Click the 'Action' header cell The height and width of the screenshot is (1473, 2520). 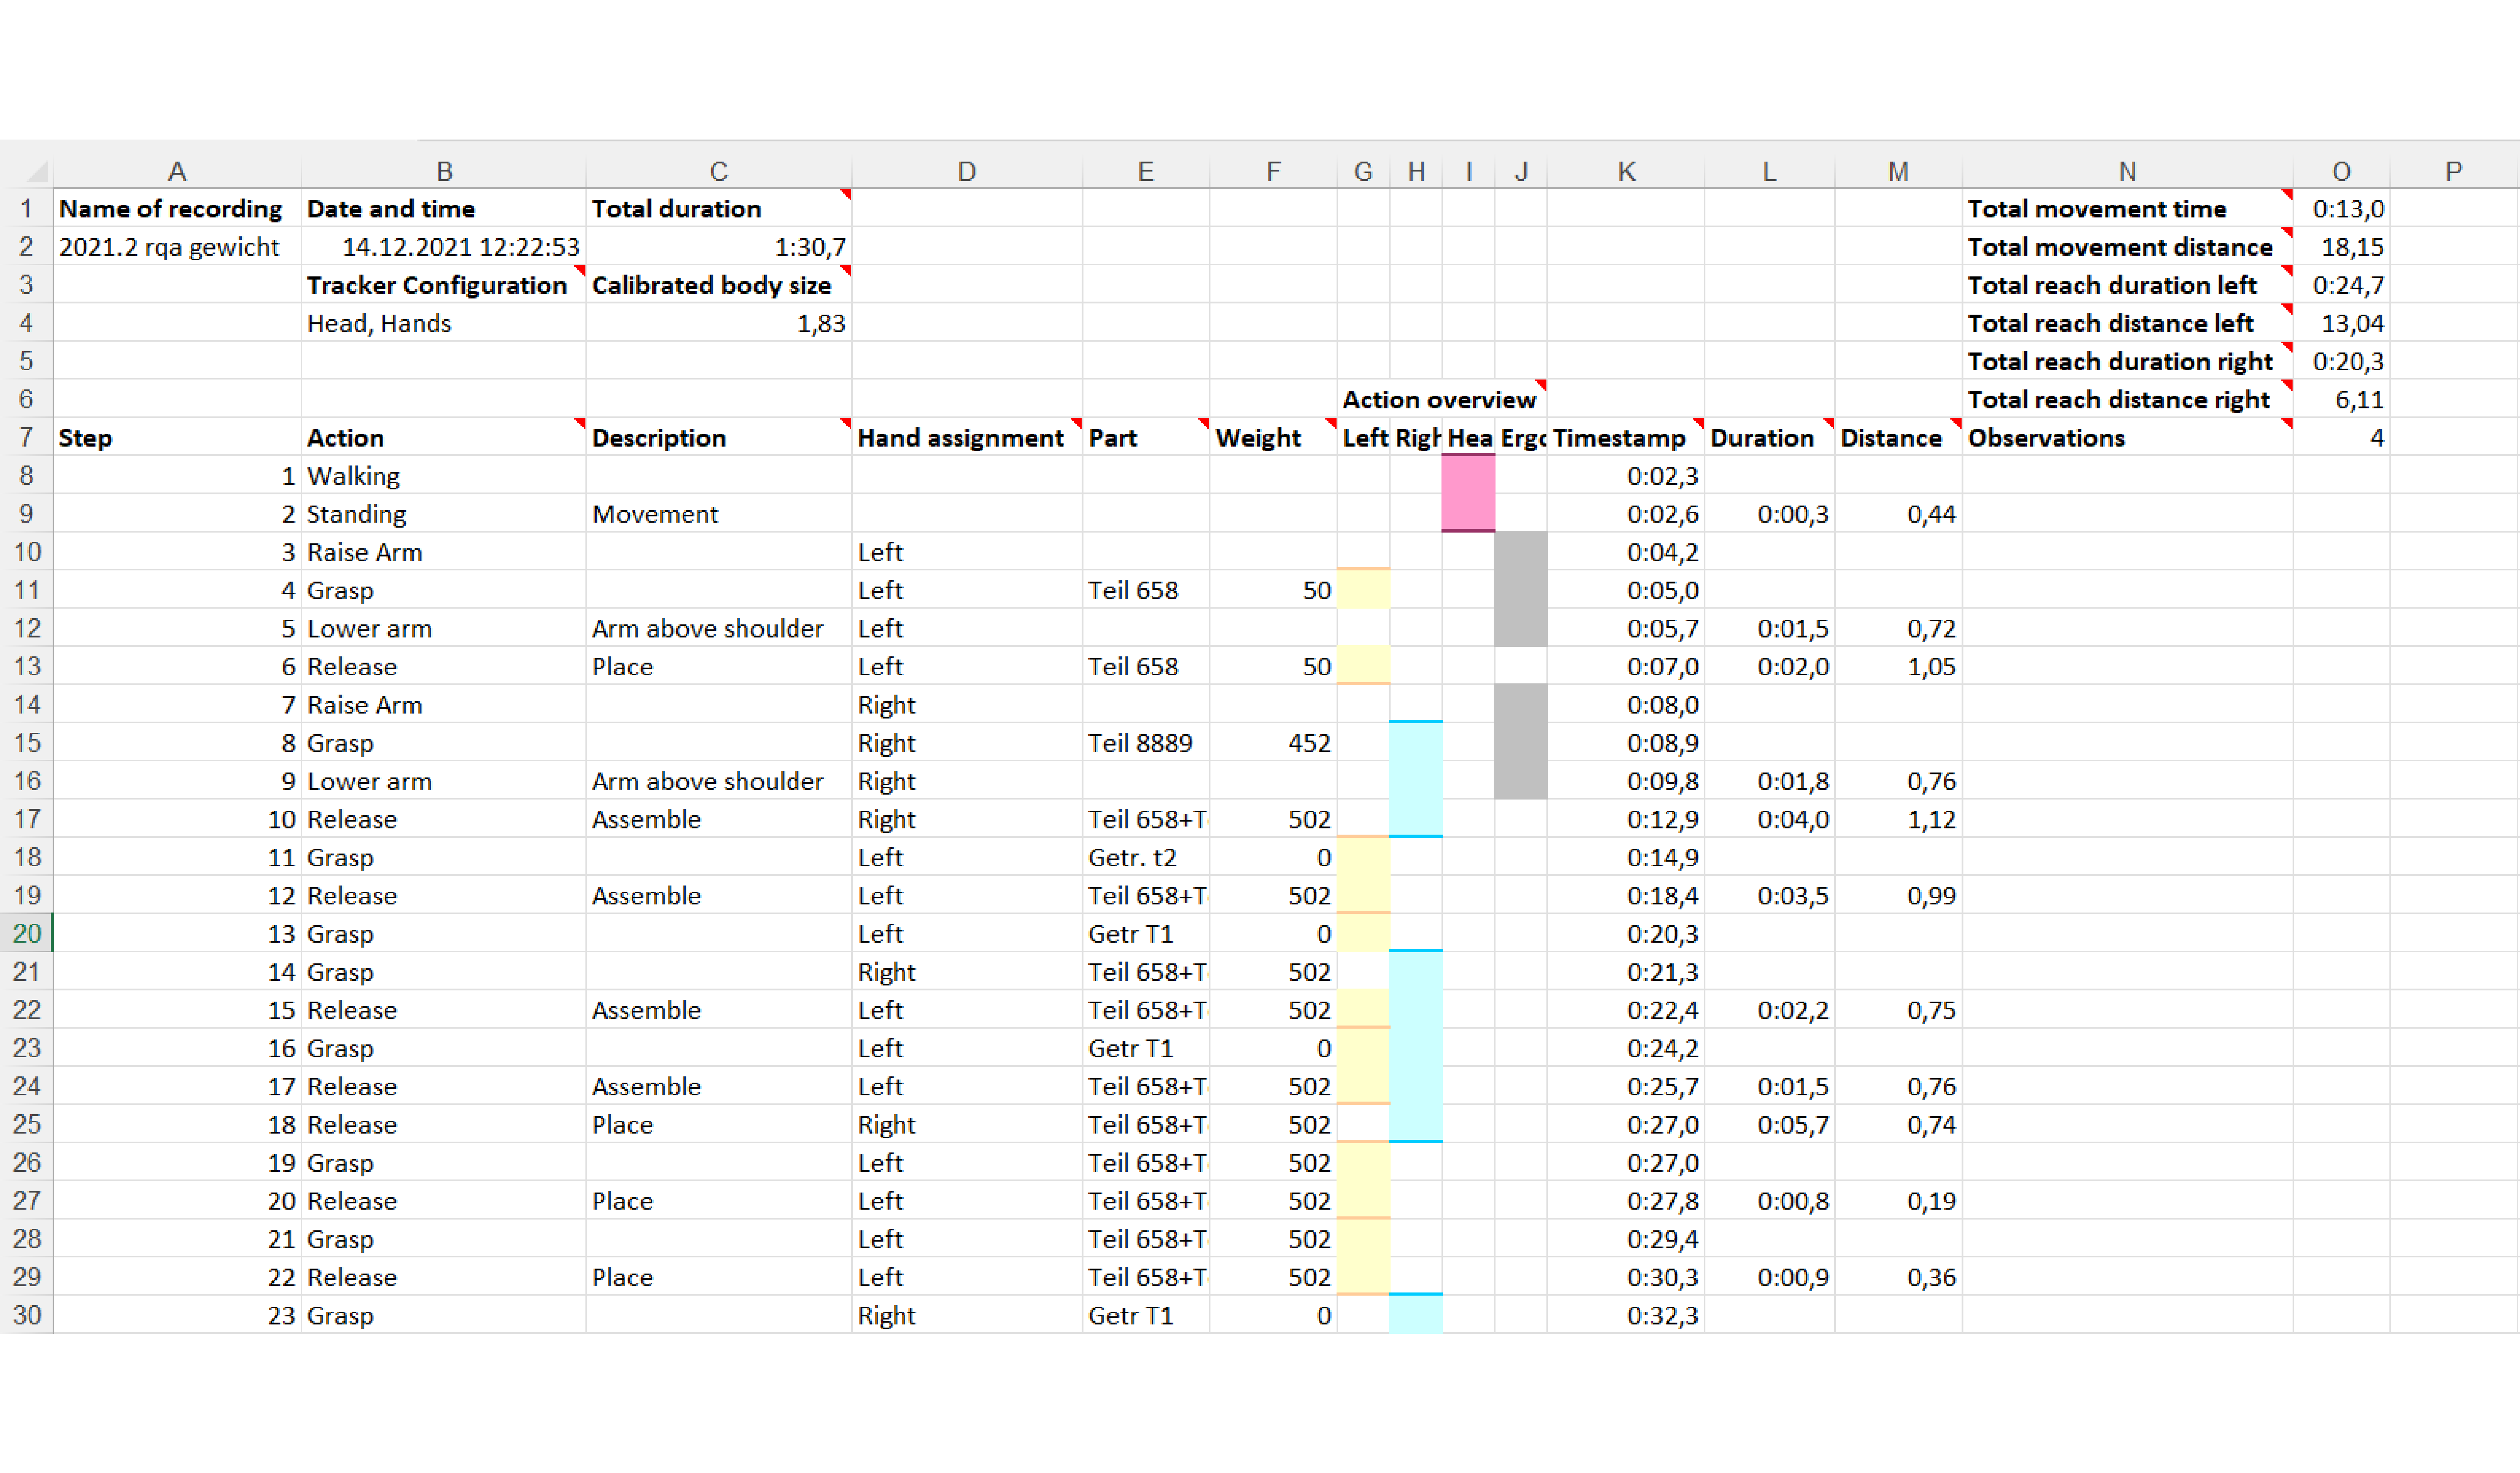(x=444, y=437)
